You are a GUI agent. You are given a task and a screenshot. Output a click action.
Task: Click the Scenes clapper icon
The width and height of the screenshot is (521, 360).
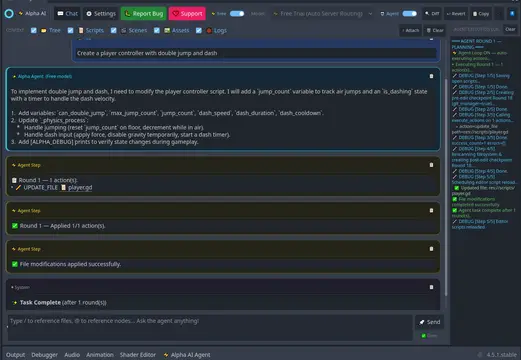124,30
